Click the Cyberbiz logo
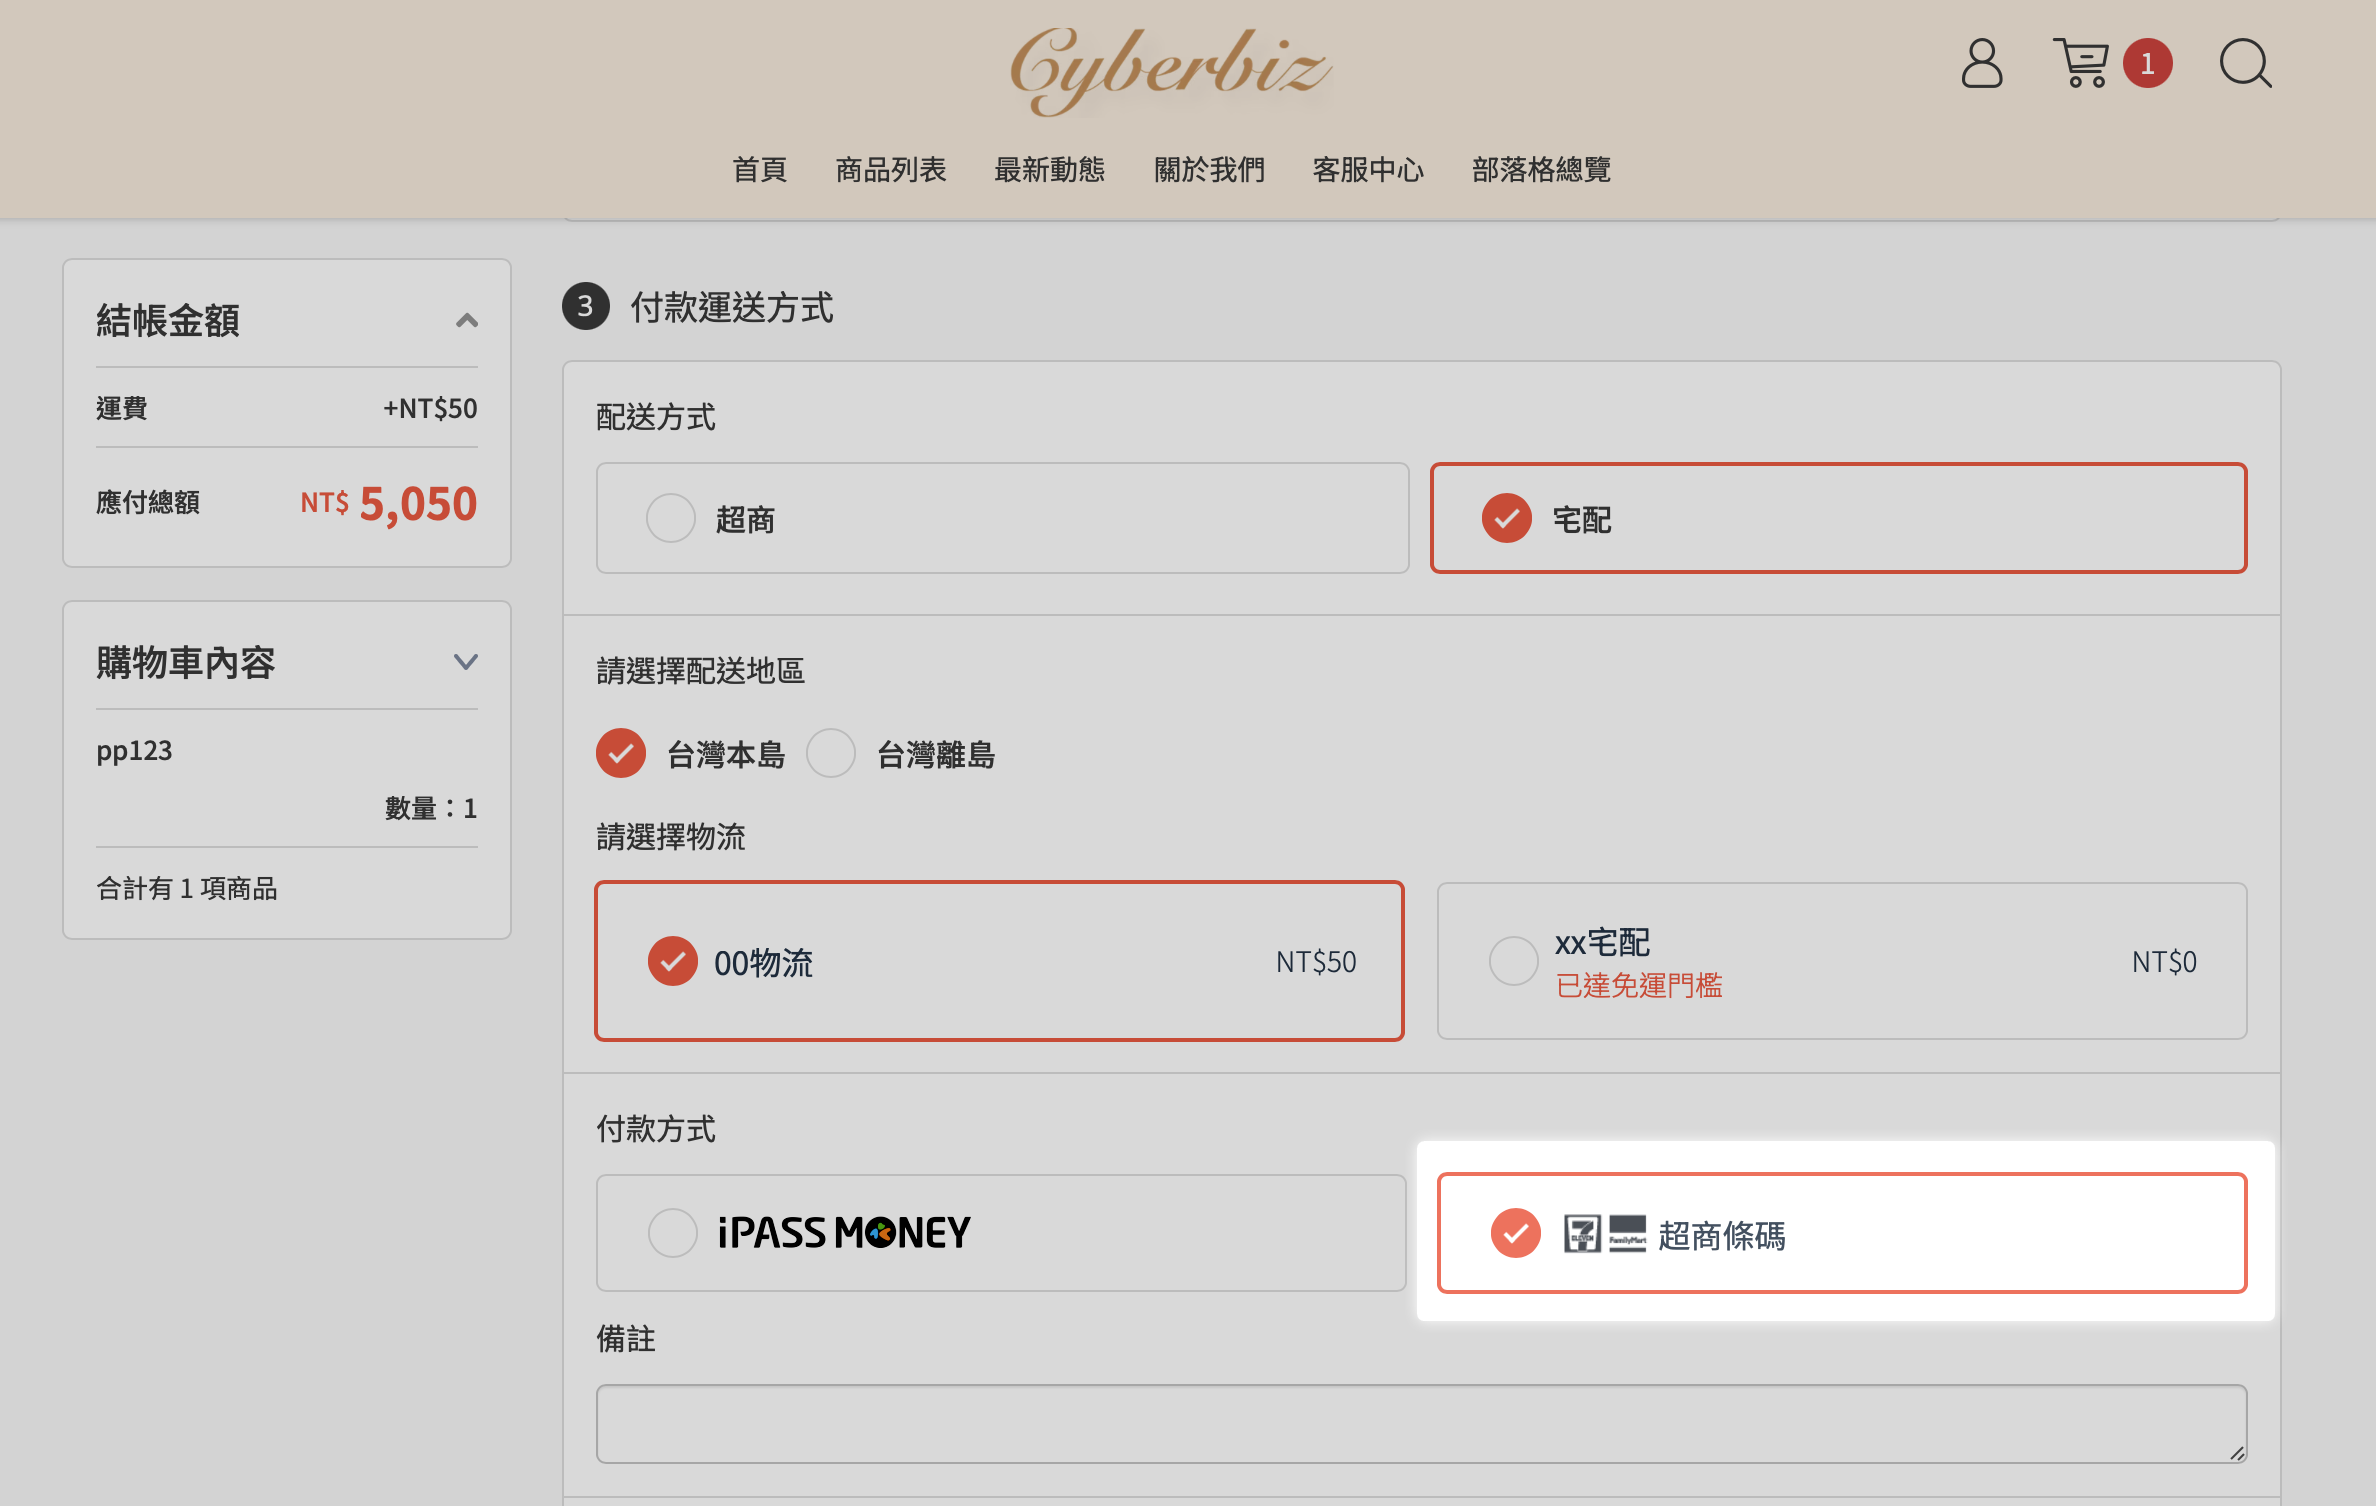2376x1506 pixels. (x=1170, y=70)
